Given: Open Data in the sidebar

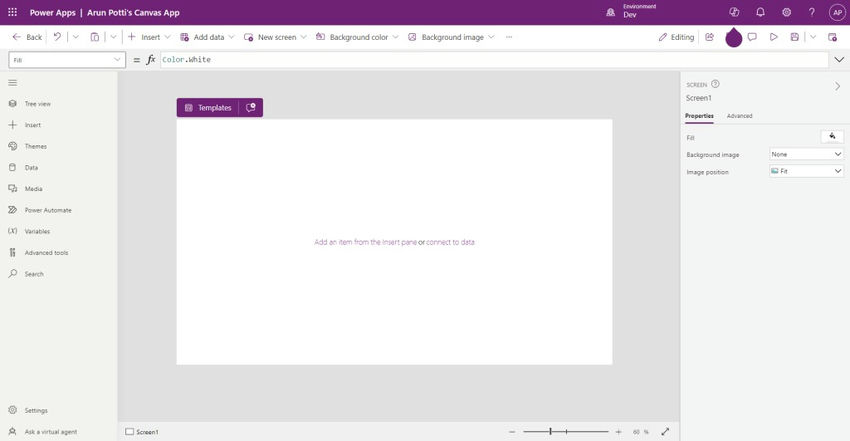Looking at the screenshot, I should [x=23, y=167].
